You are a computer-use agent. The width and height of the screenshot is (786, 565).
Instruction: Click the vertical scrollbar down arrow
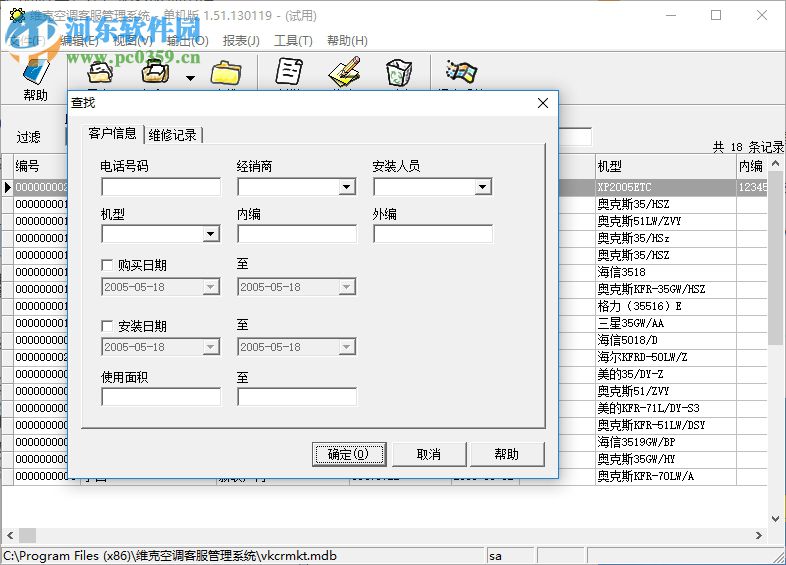tap(775, 519)
